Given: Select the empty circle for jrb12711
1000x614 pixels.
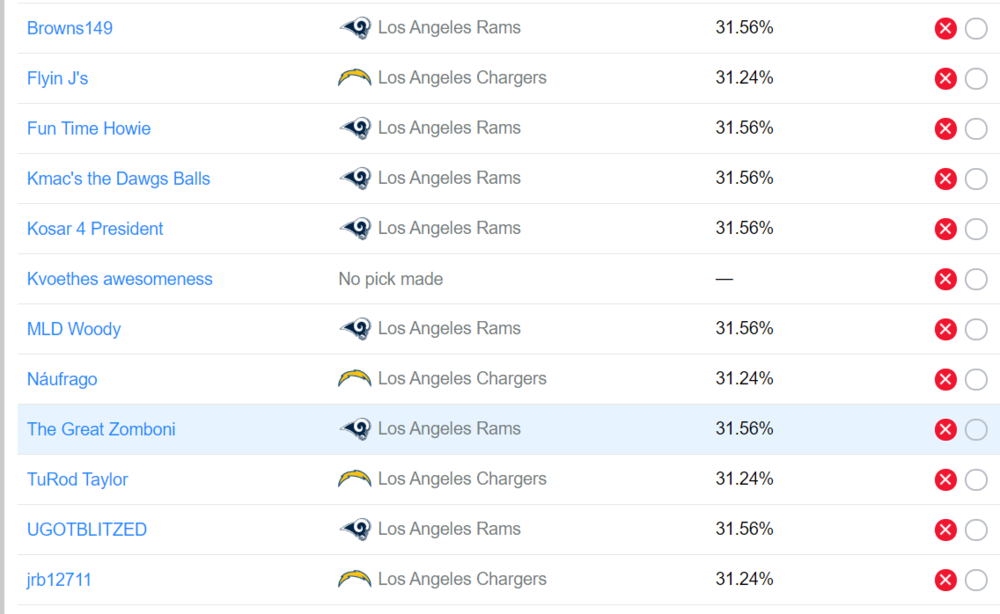Looking at the screenshot, I should 976,580.
